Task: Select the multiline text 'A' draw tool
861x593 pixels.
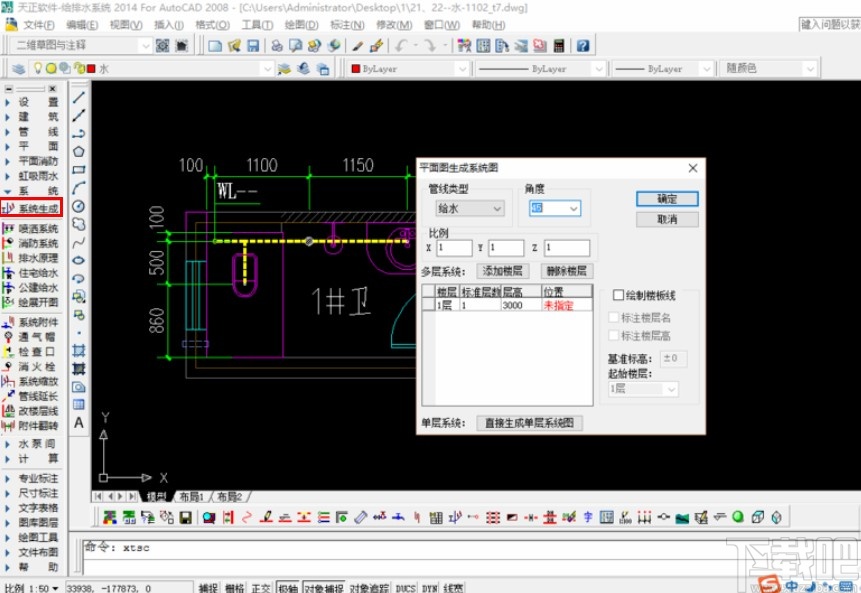Action: click(x=79, y=423)
